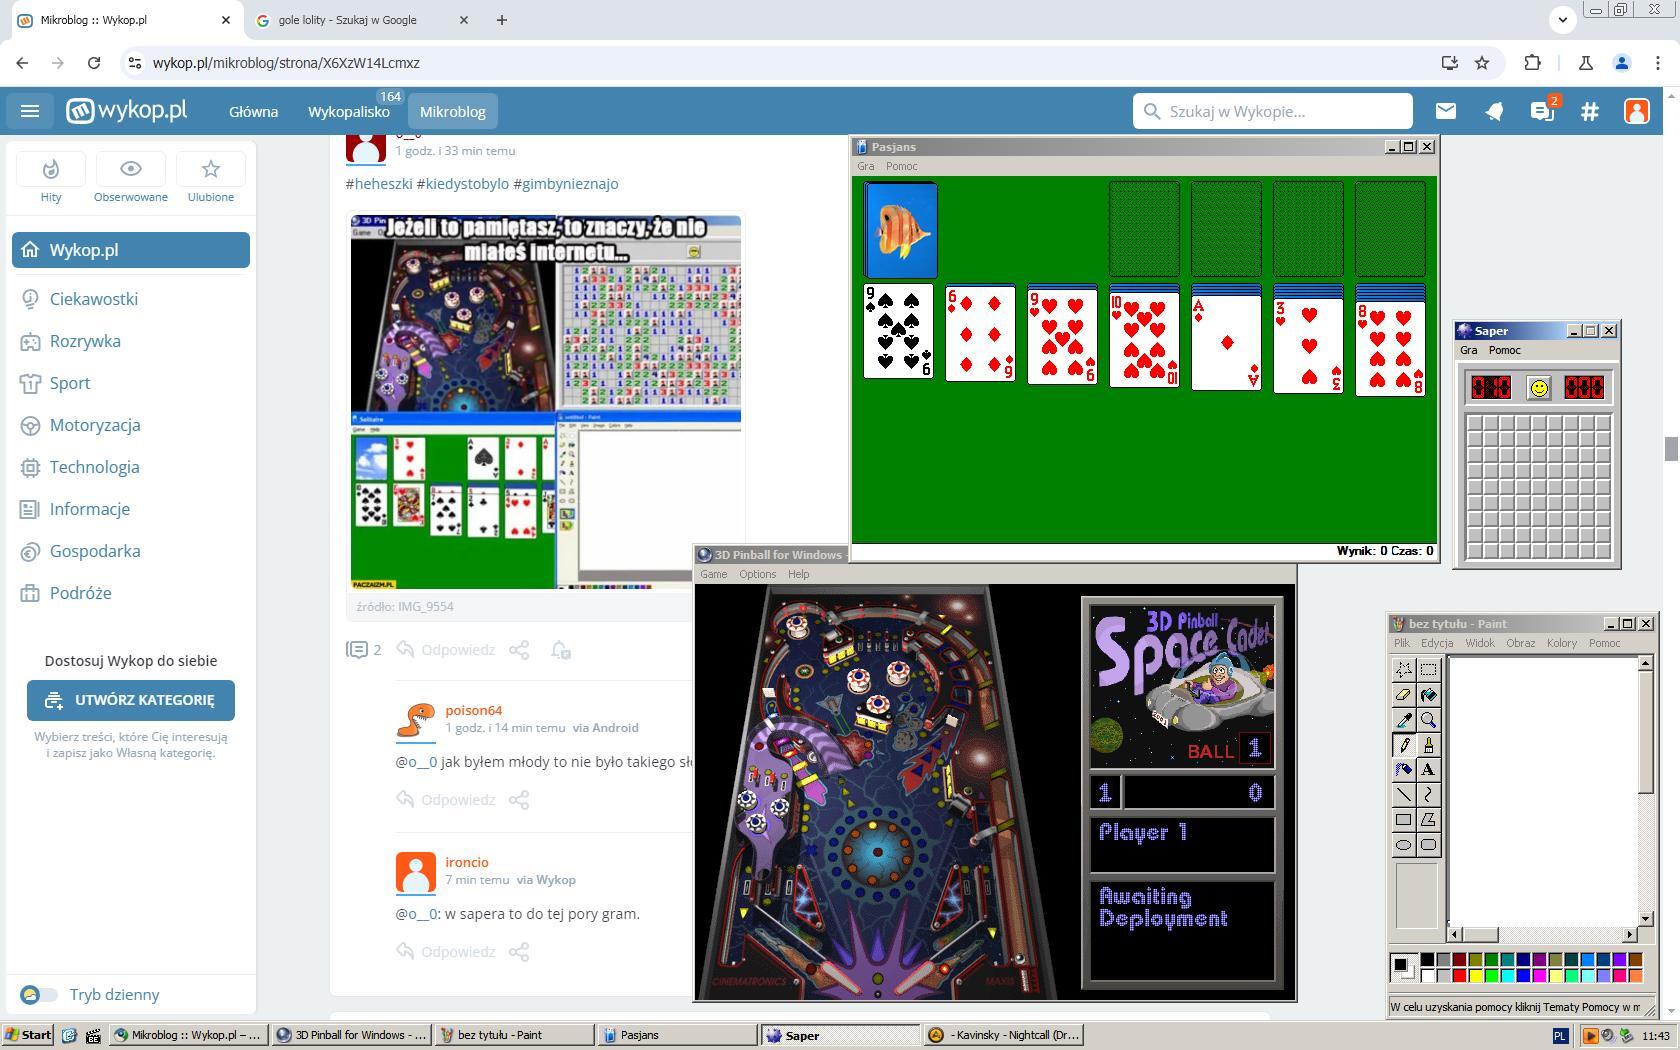
Task: Select the Ellipse tool in Paint
Action: click(x=1403, y=845)
